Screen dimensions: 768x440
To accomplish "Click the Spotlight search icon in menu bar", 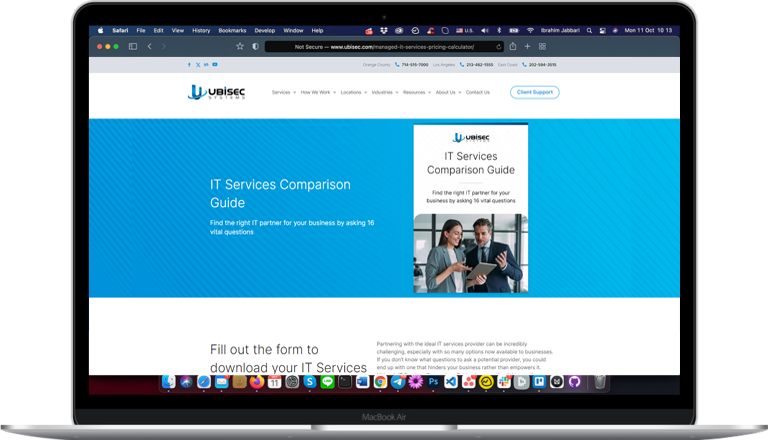I will click(x=589, y=30).
